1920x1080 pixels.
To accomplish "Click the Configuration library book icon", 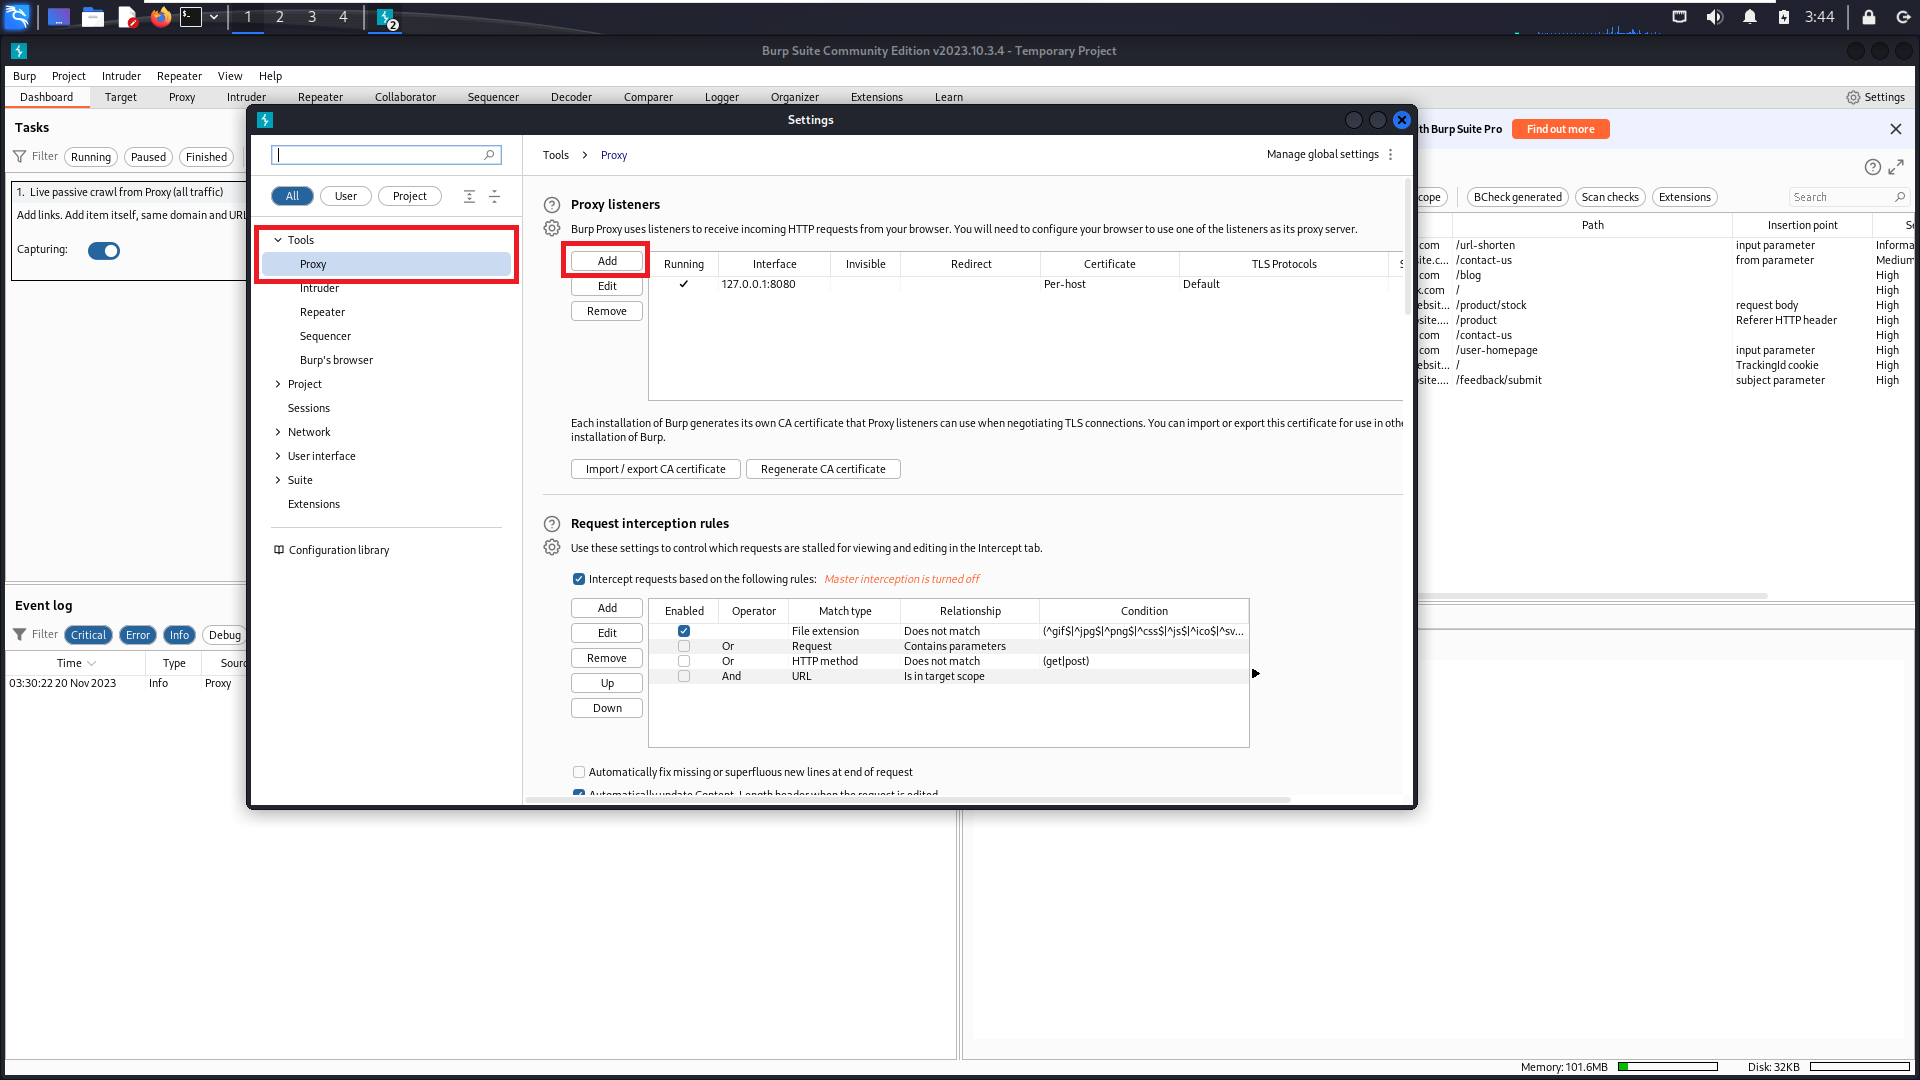I will (x=279, y=550).
